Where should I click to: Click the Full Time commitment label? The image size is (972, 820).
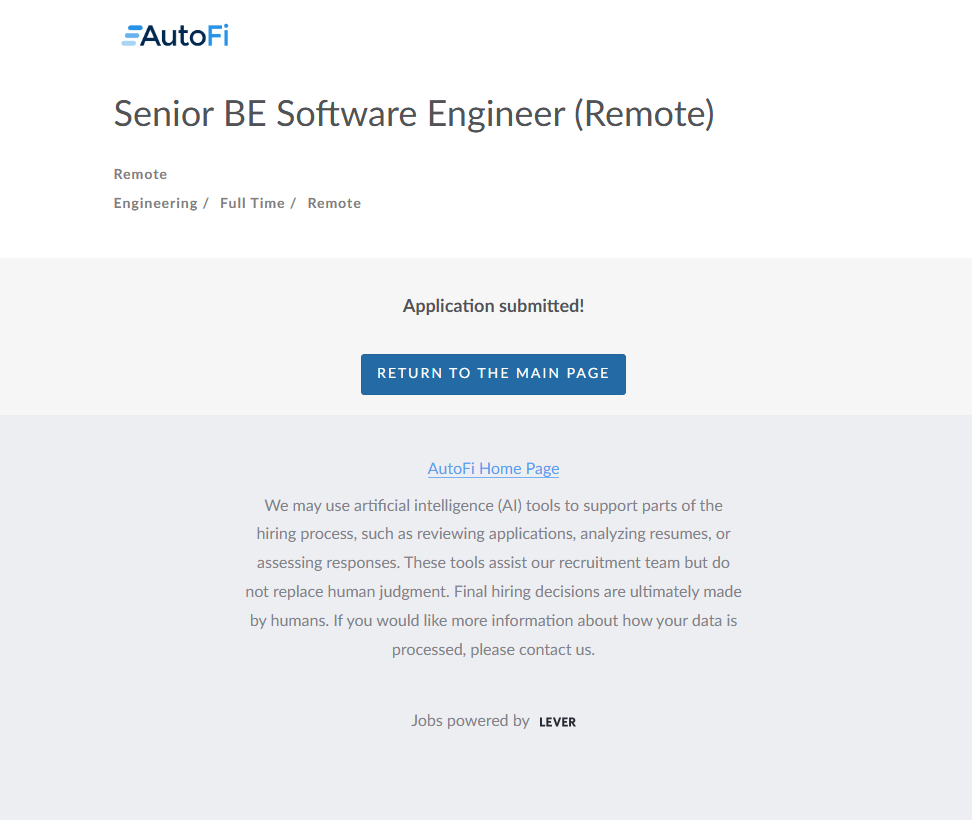click(252, 203)
